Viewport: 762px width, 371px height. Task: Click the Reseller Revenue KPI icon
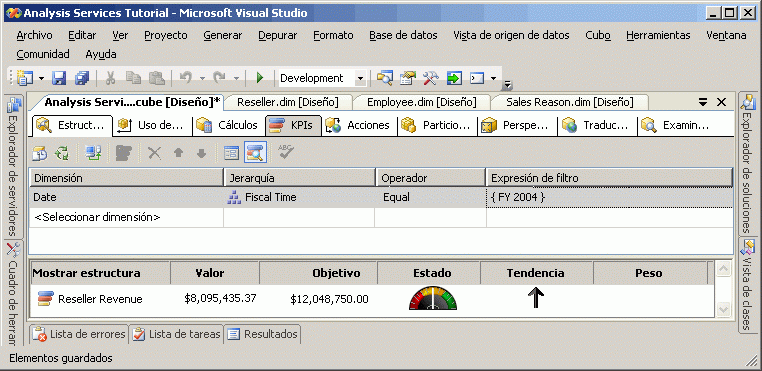point(46,299)
